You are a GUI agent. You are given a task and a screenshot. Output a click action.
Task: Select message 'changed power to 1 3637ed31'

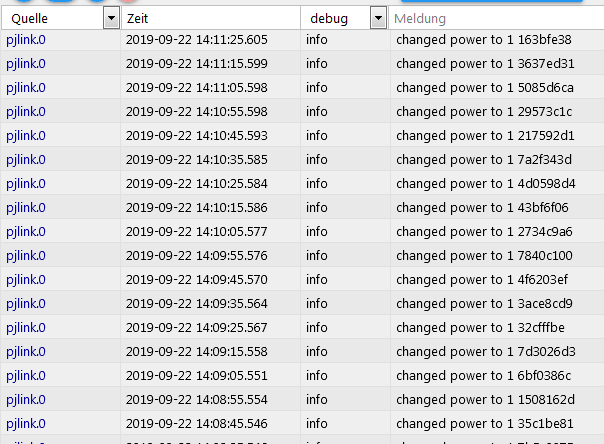(x=485, y=64)
